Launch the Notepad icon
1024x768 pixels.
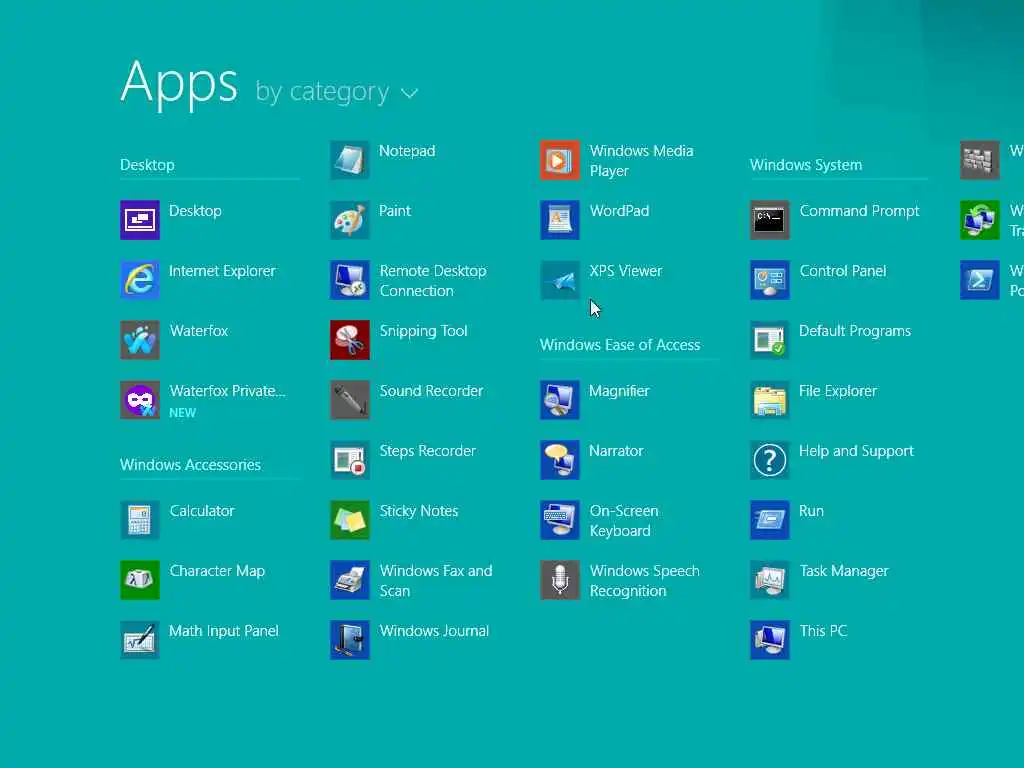350,160
